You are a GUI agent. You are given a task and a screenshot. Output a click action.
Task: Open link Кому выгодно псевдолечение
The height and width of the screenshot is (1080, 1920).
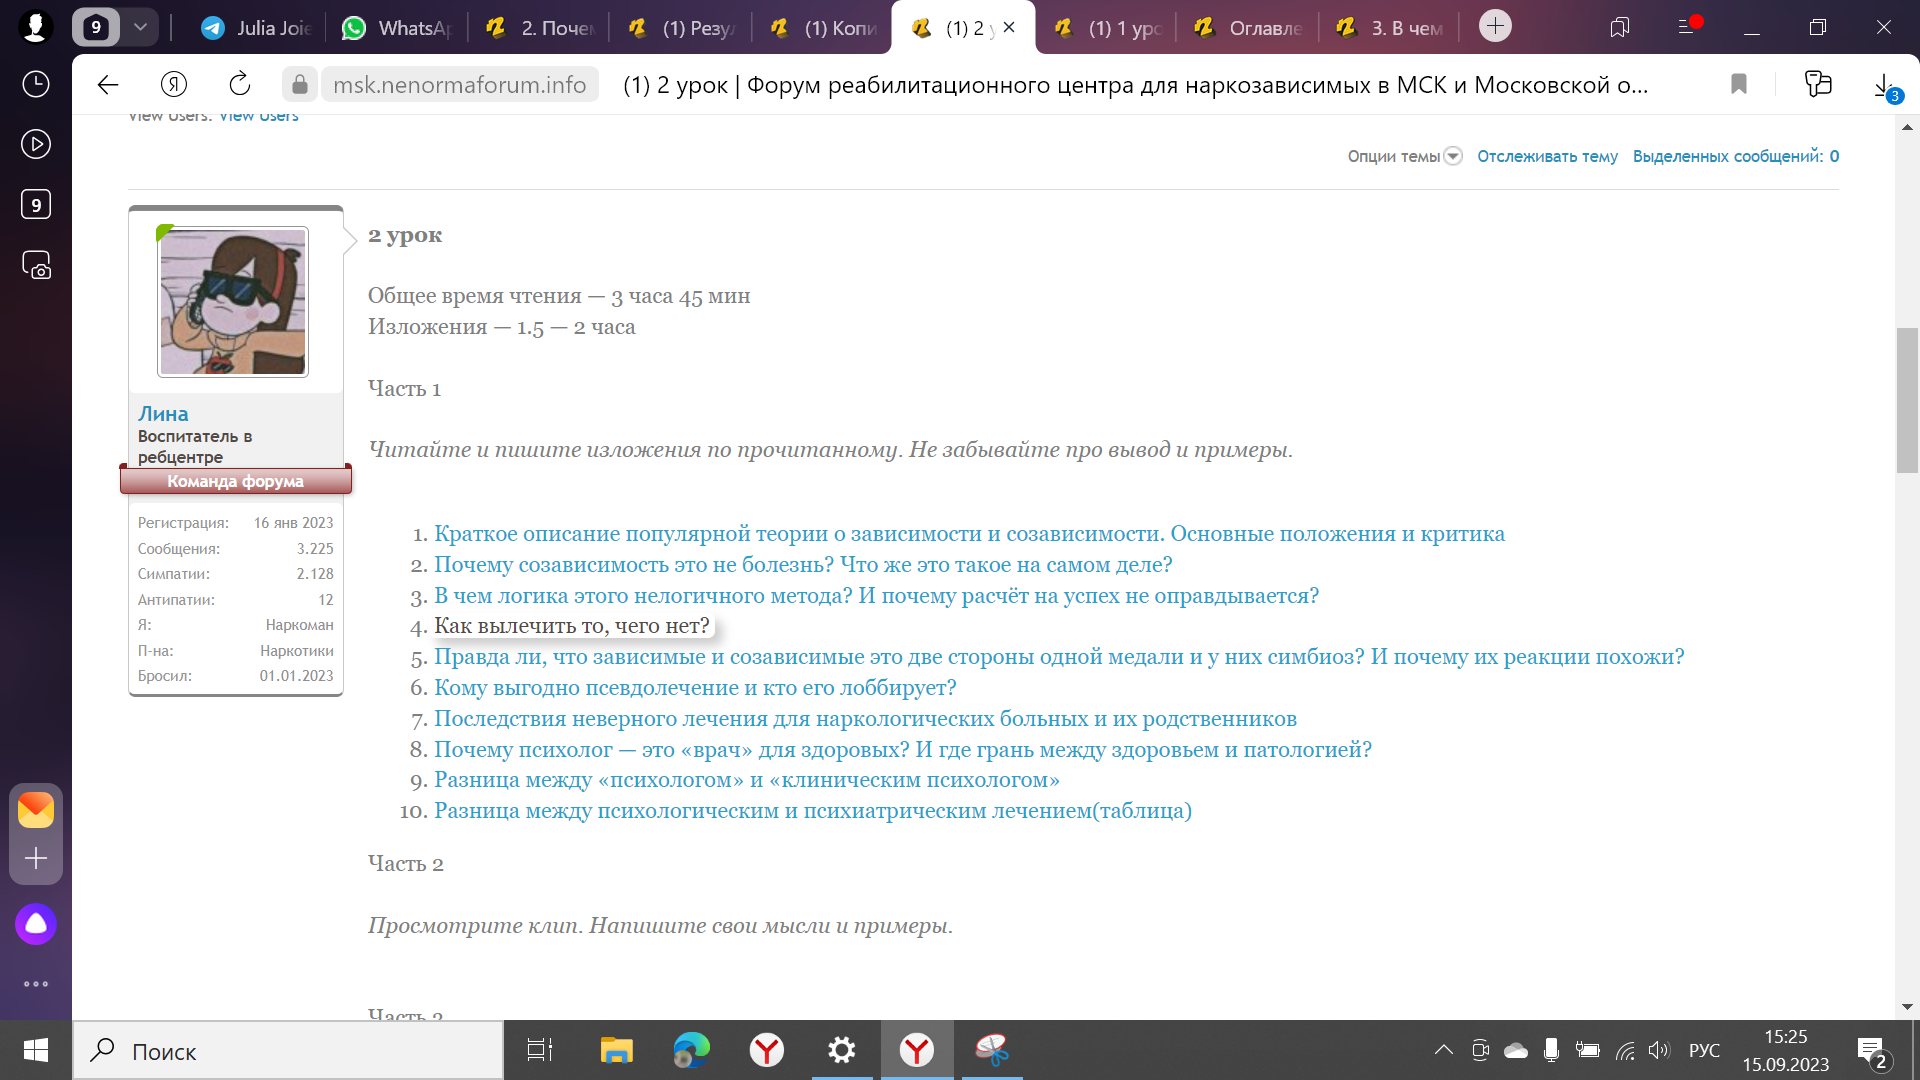click(x=695, y=688)
